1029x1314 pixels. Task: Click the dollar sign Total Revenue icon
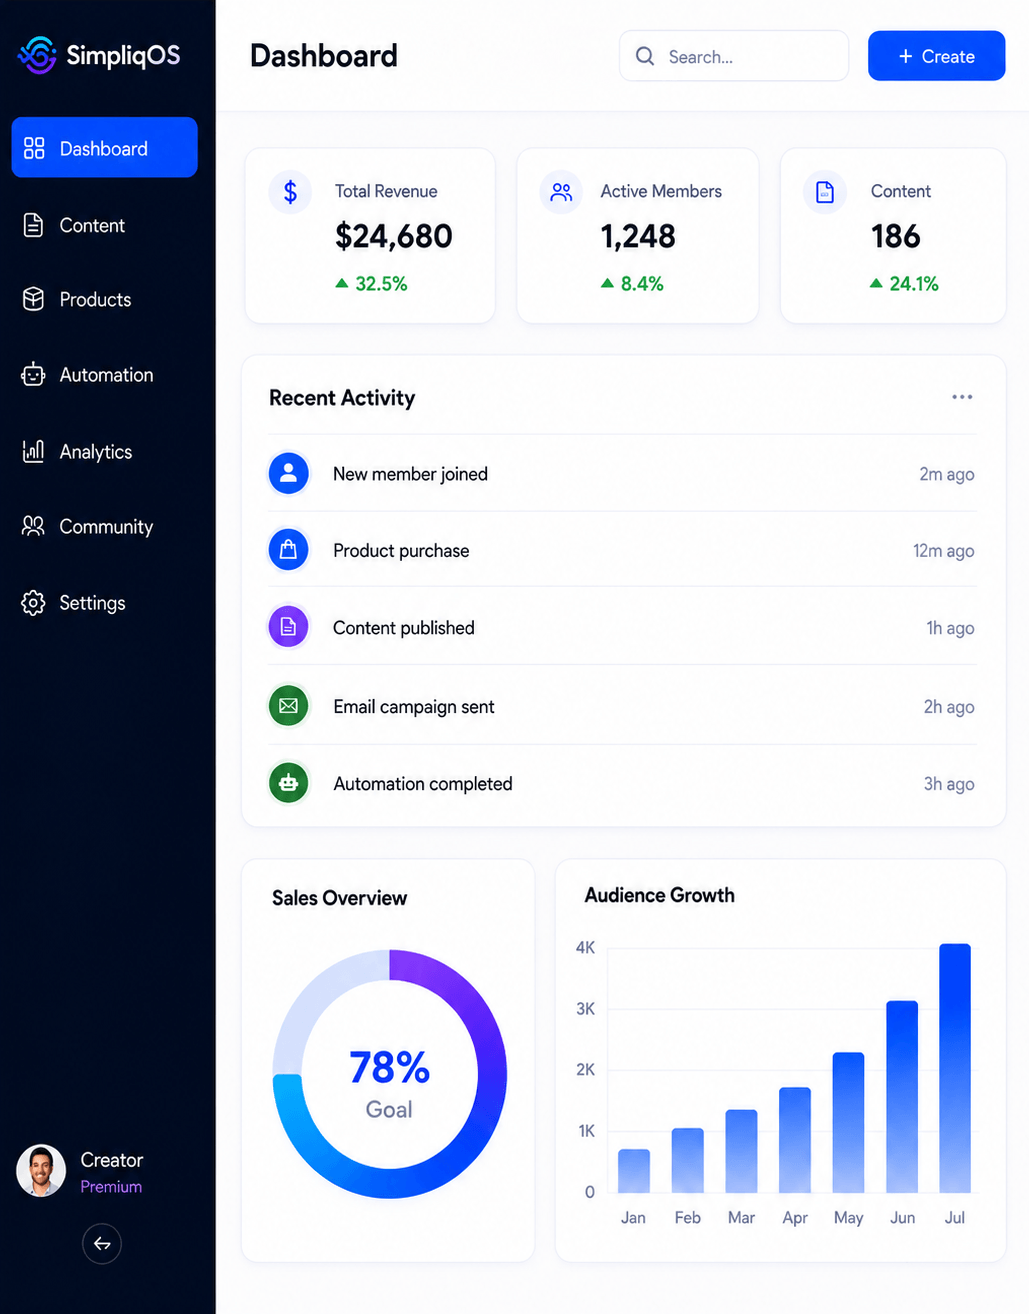coord(290,191)
